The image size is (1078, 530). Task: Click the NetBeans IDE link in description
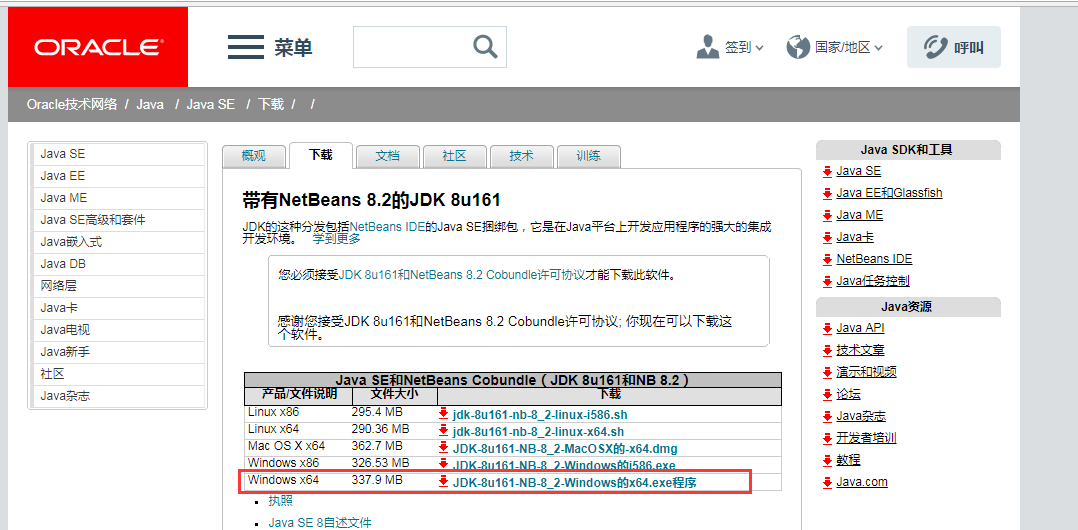coord(386,226)
